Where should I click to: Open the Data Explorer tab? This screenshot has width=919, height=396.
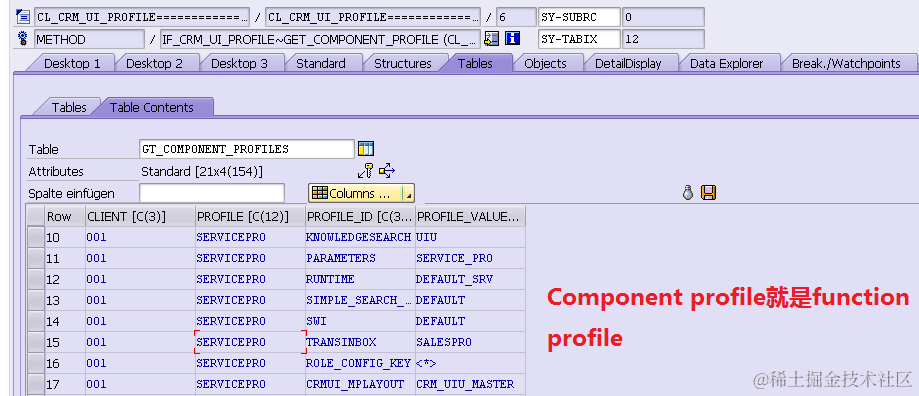coord(727,63)
